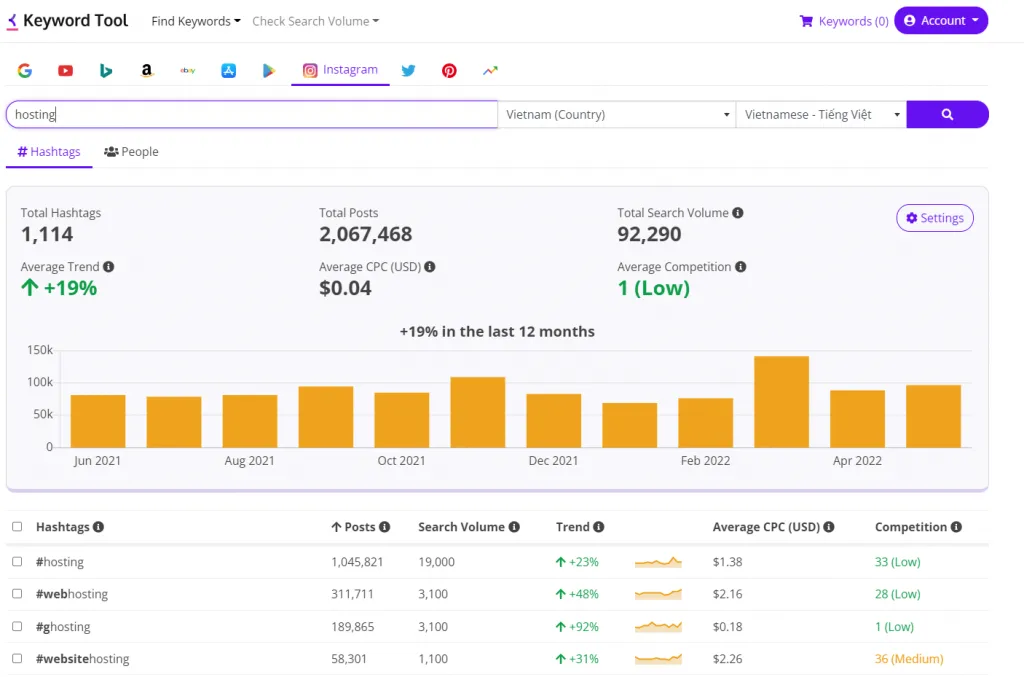Select the Google Play platform icon

tap(268, 70)
